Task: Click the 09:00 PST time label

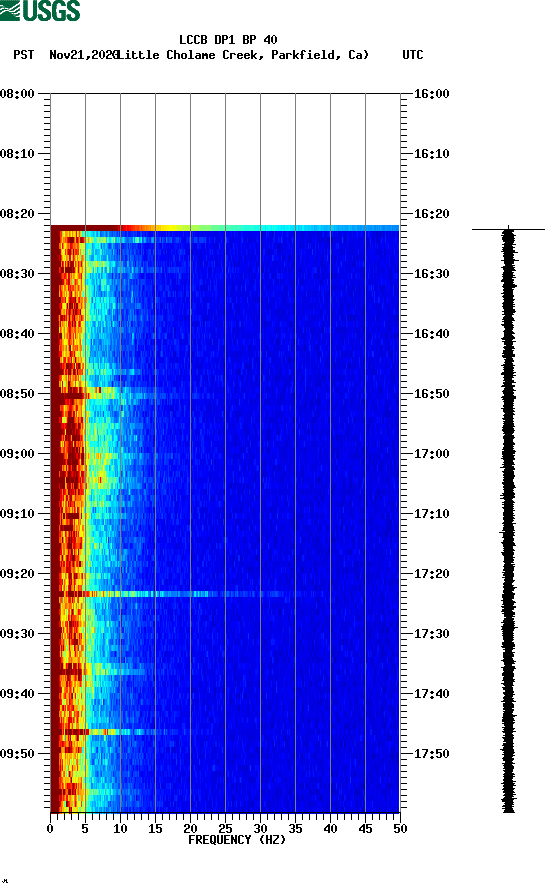Action: pos(18,454)
